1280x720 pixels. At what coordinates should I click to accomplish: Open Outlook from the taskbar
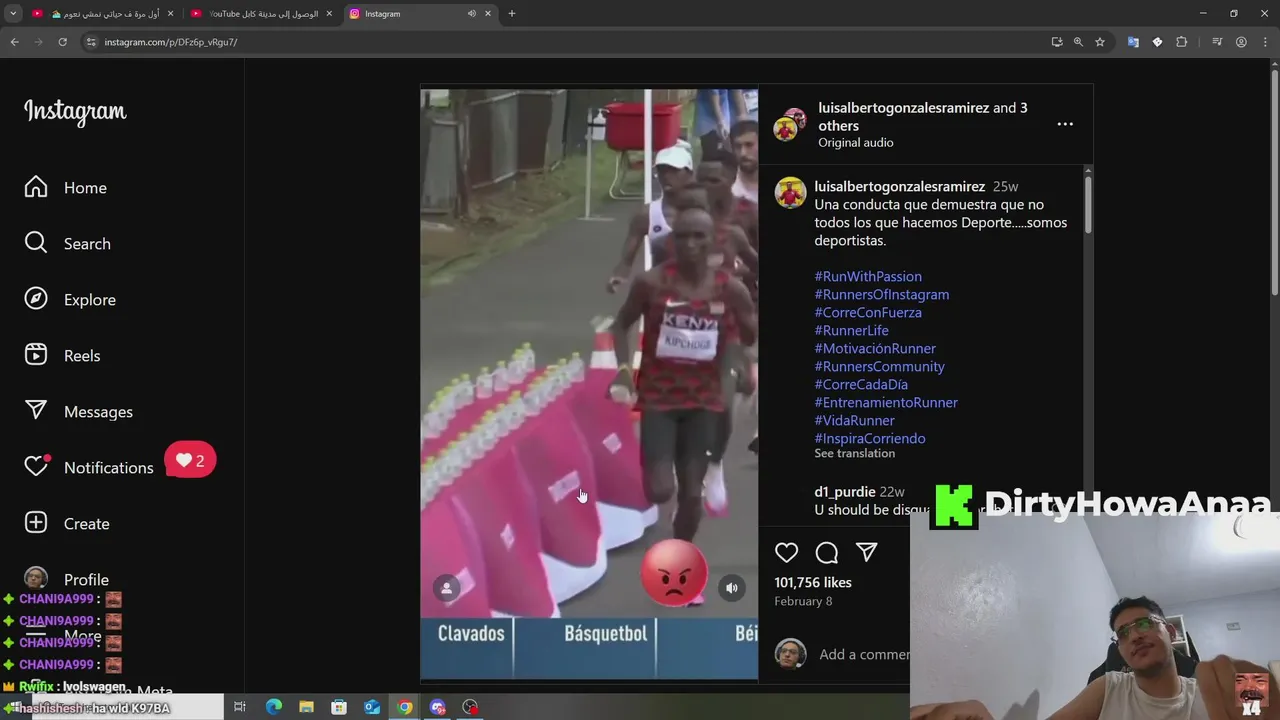coord(372,707)
